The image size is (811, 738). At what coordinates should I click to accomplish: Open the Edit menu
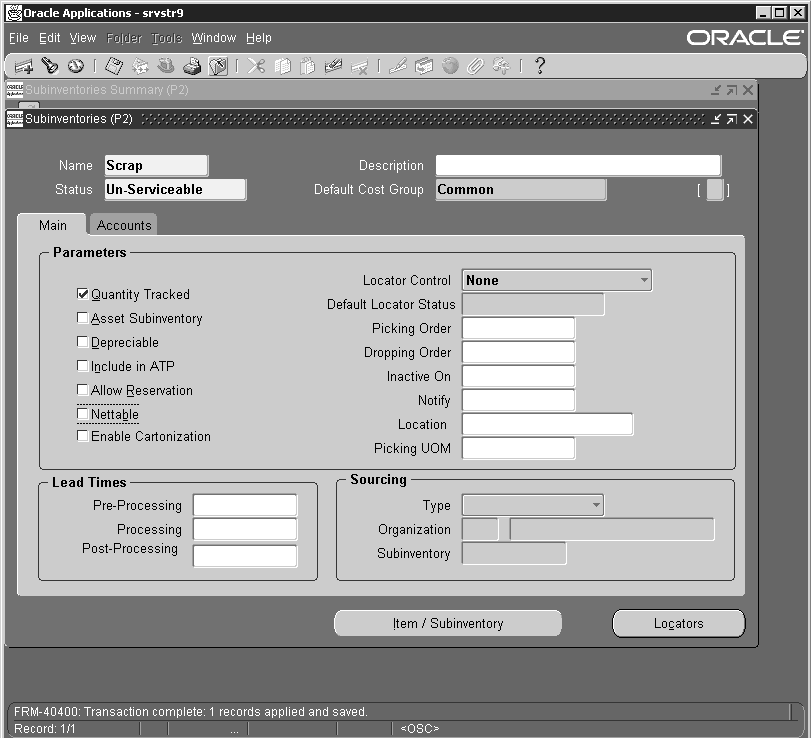pos(50,38)
